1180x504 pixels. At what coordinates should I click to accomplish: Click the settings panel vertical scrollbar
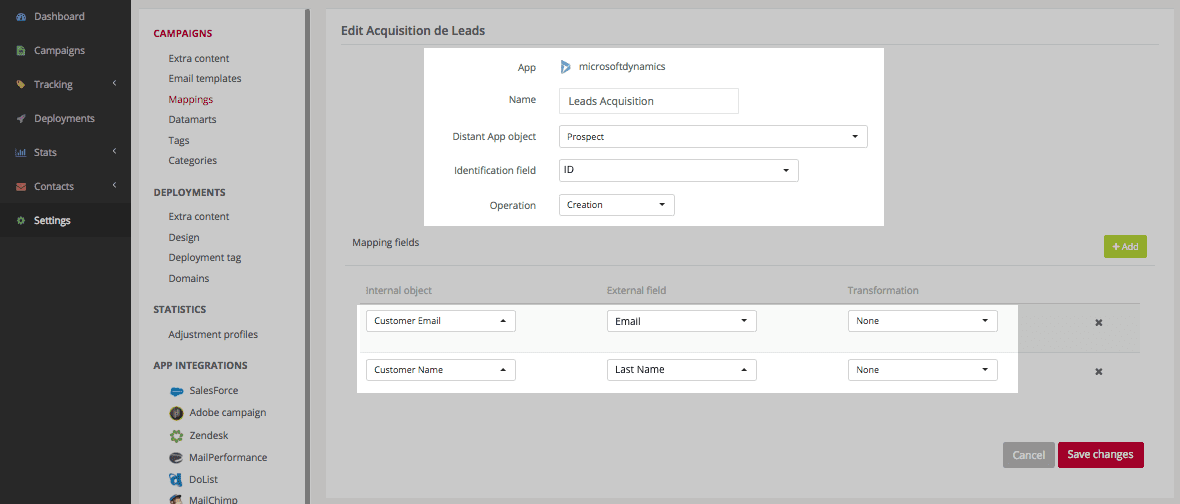306,256
